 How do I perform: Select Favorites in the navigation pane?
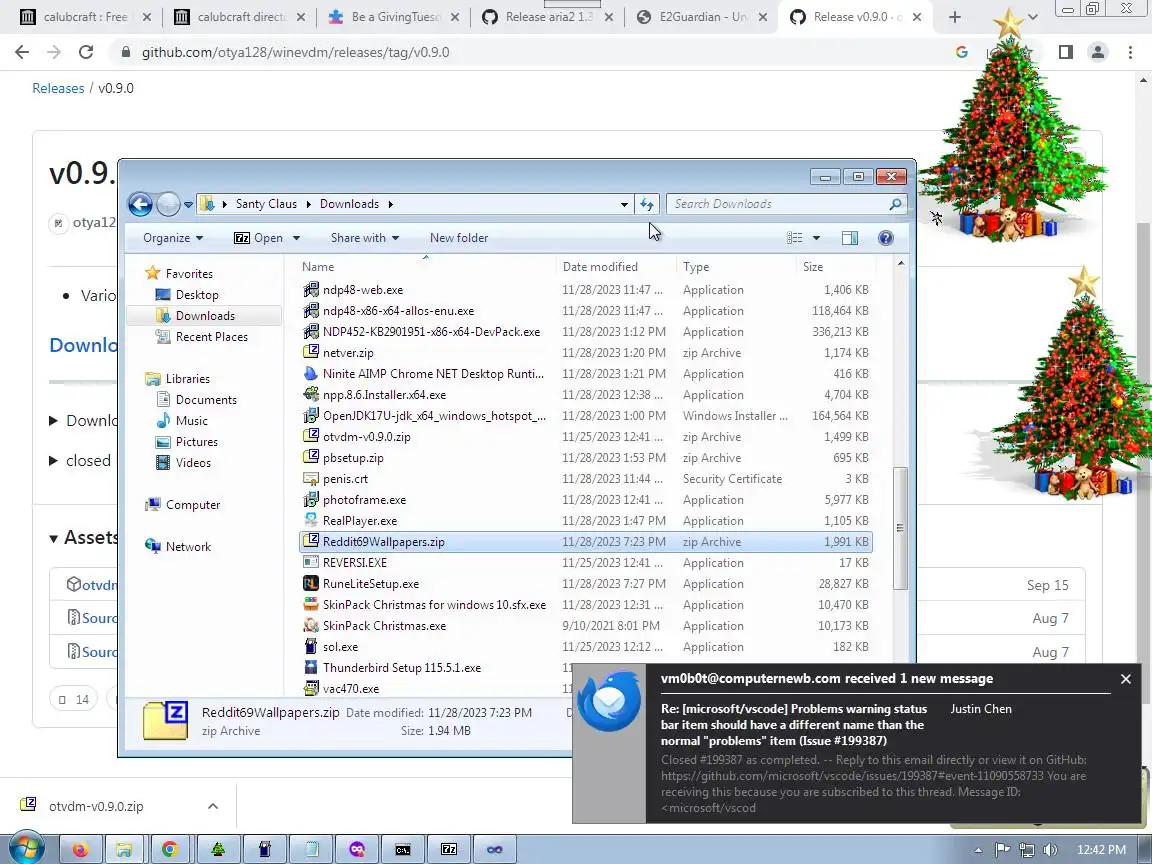(x=189, y=273)
